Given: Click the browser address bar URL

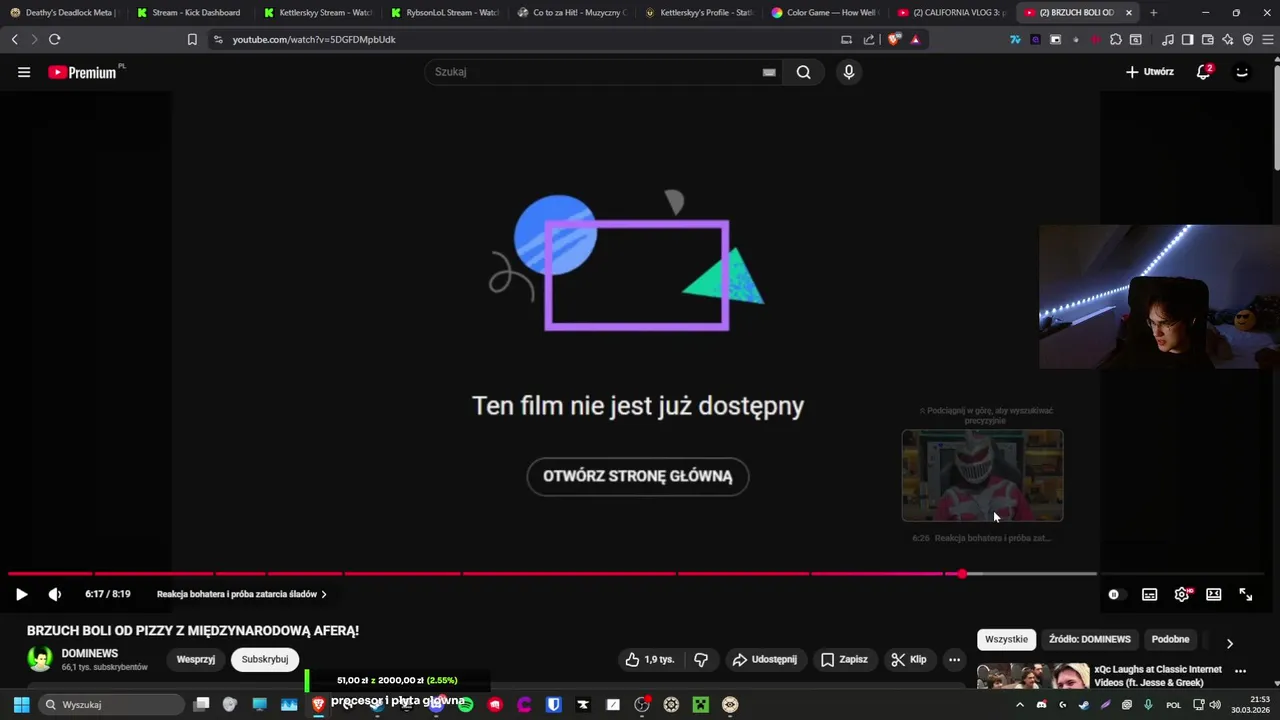Looking at the screenshot, I should tap(314, 39).
